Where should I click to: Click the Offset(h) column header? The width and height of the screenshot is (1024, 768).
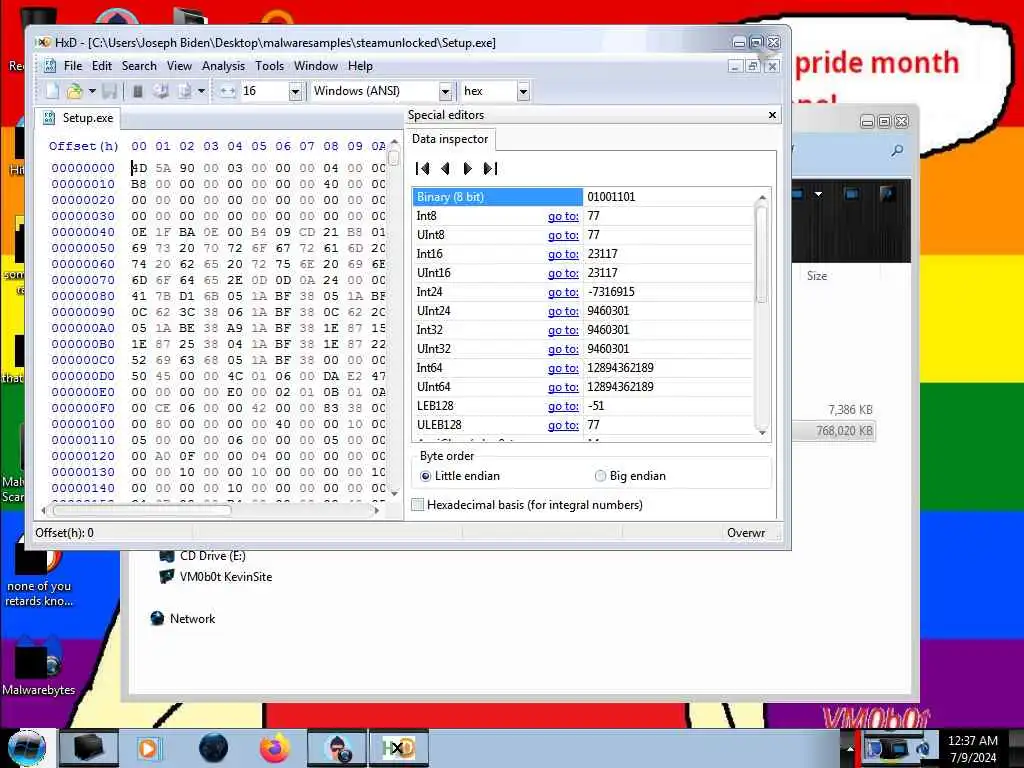(84, 146)
